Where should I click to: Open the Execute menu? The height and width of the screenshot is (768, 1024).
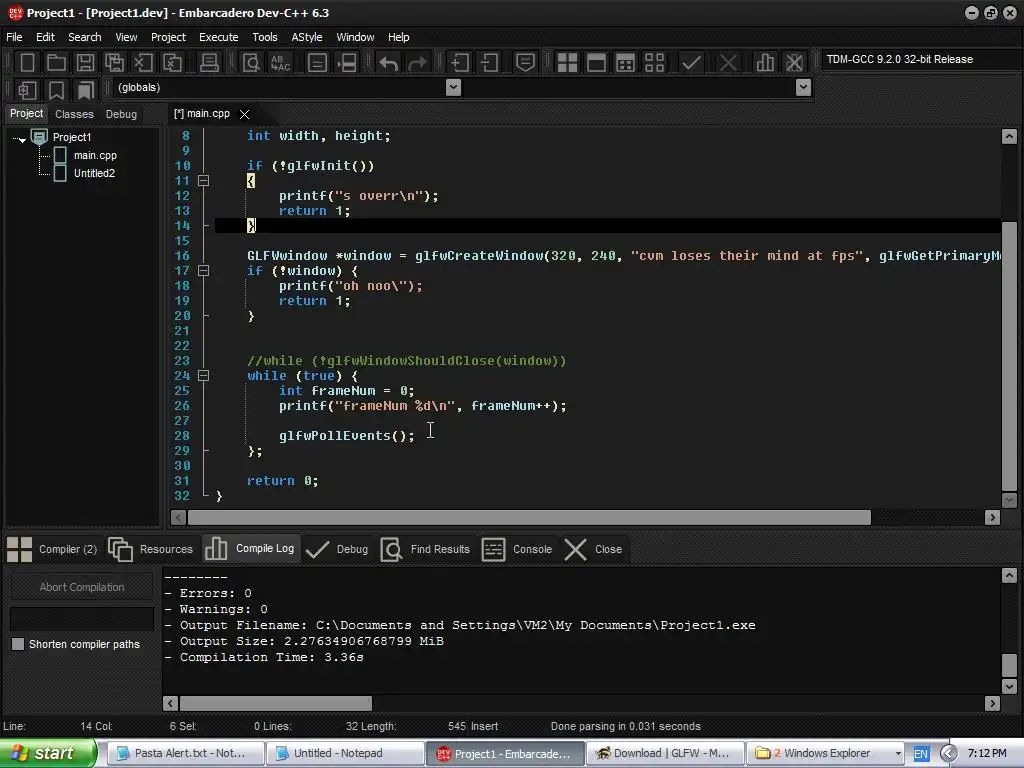click(x=219, y=37)
